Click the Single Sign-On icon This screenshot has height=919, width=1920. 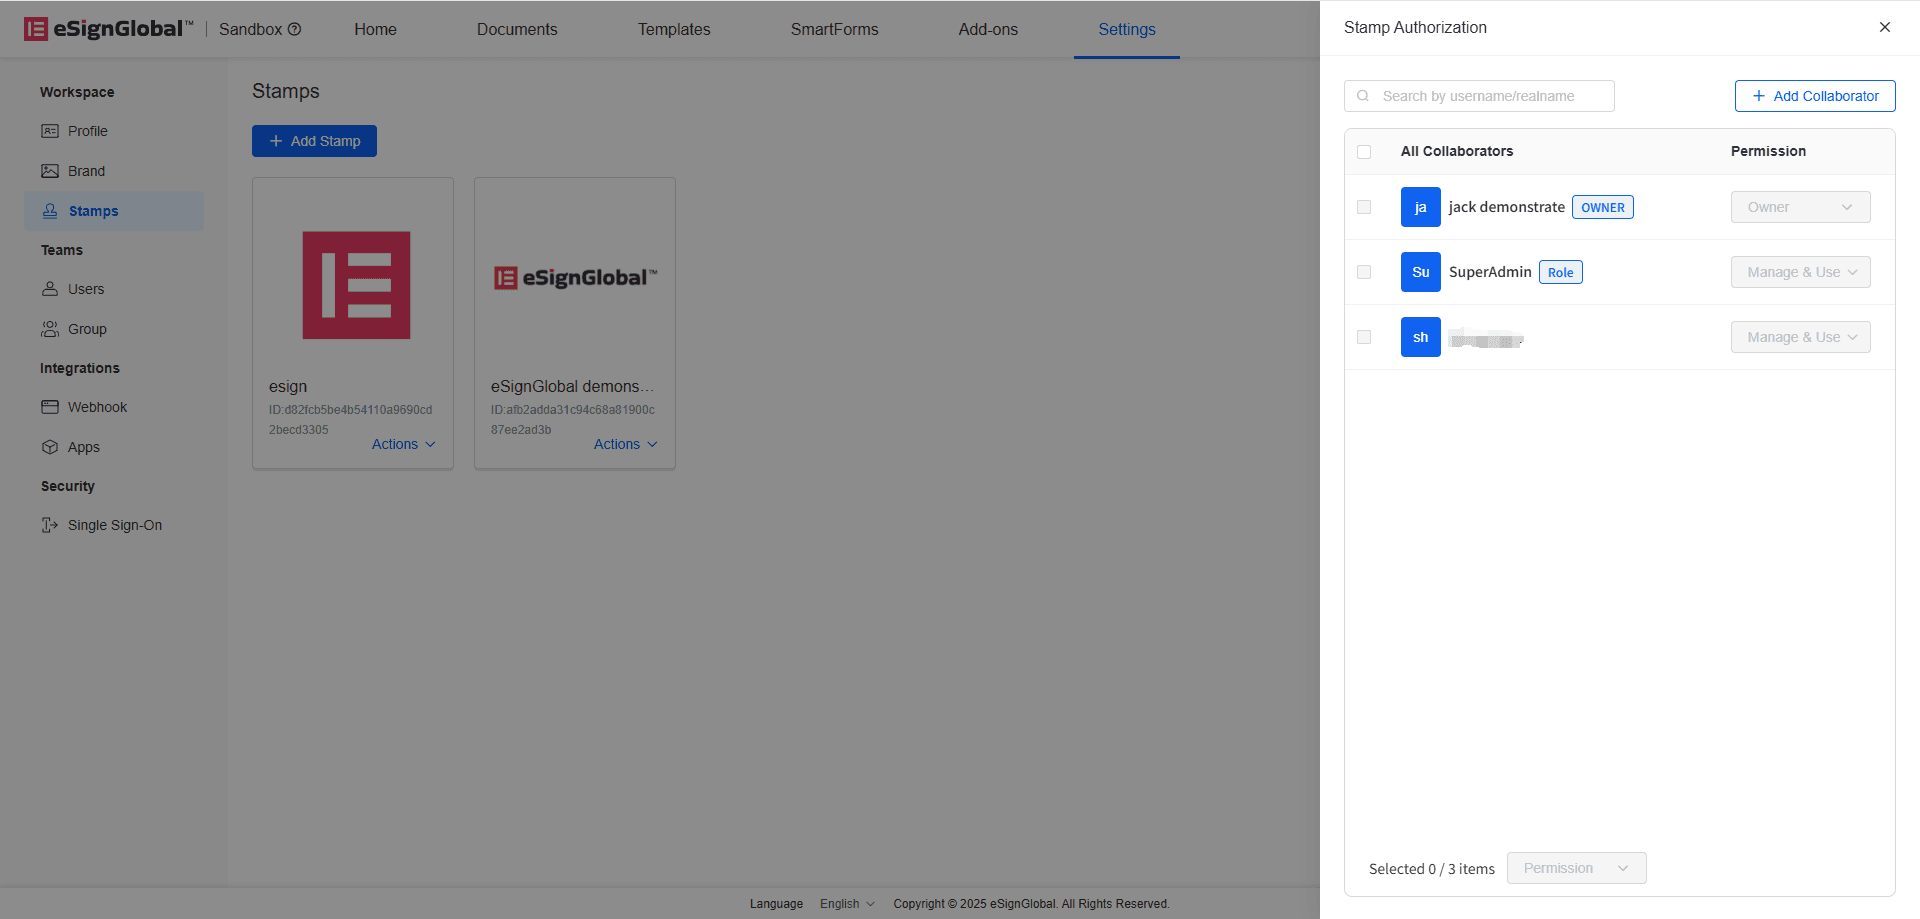pos(50,525)
